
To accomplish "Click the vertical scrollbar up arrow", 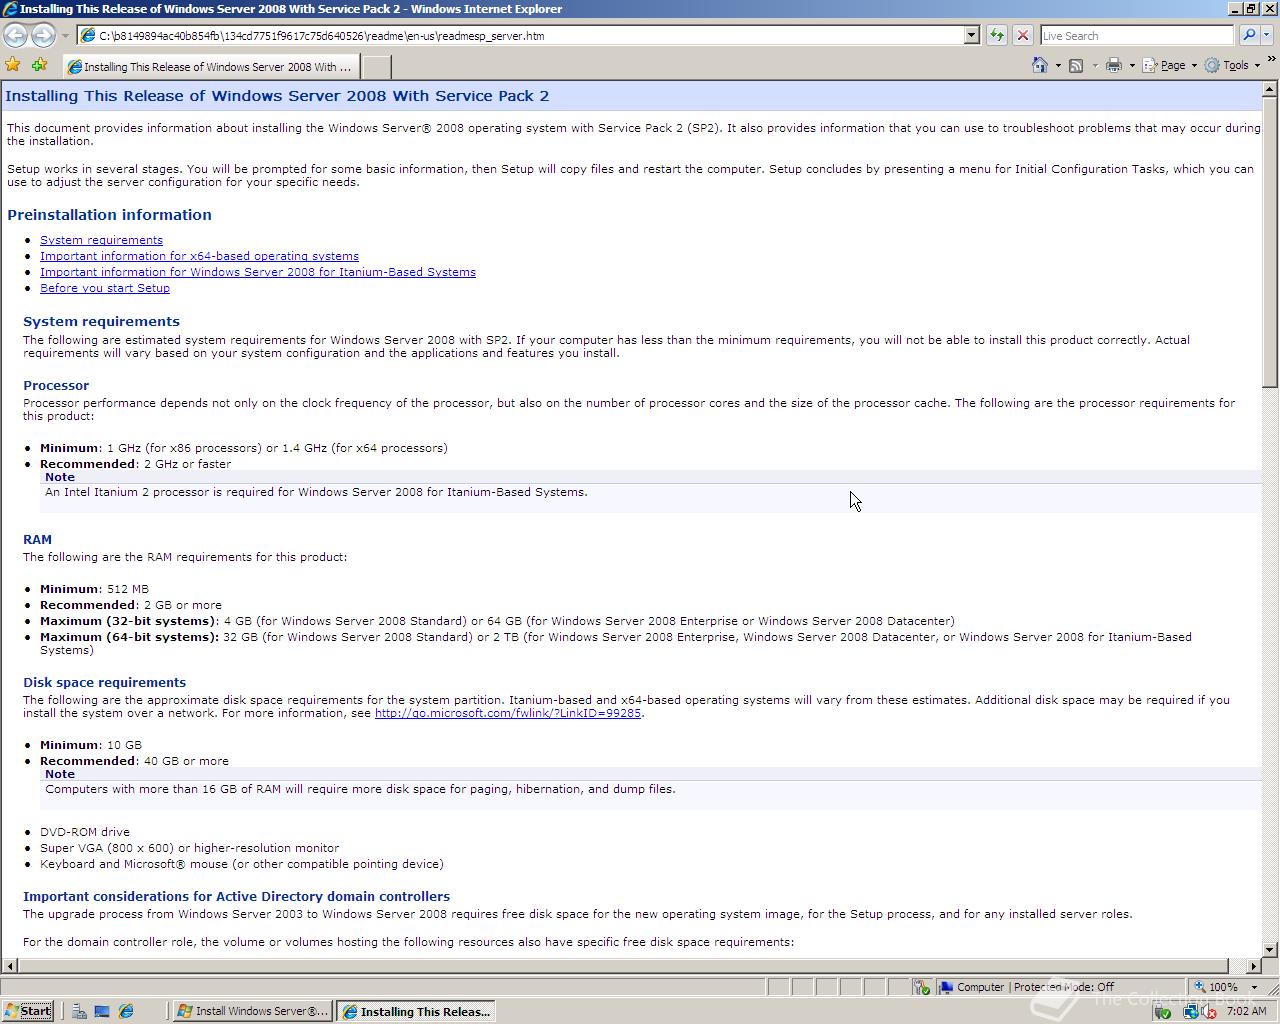I will [1270, 90].
